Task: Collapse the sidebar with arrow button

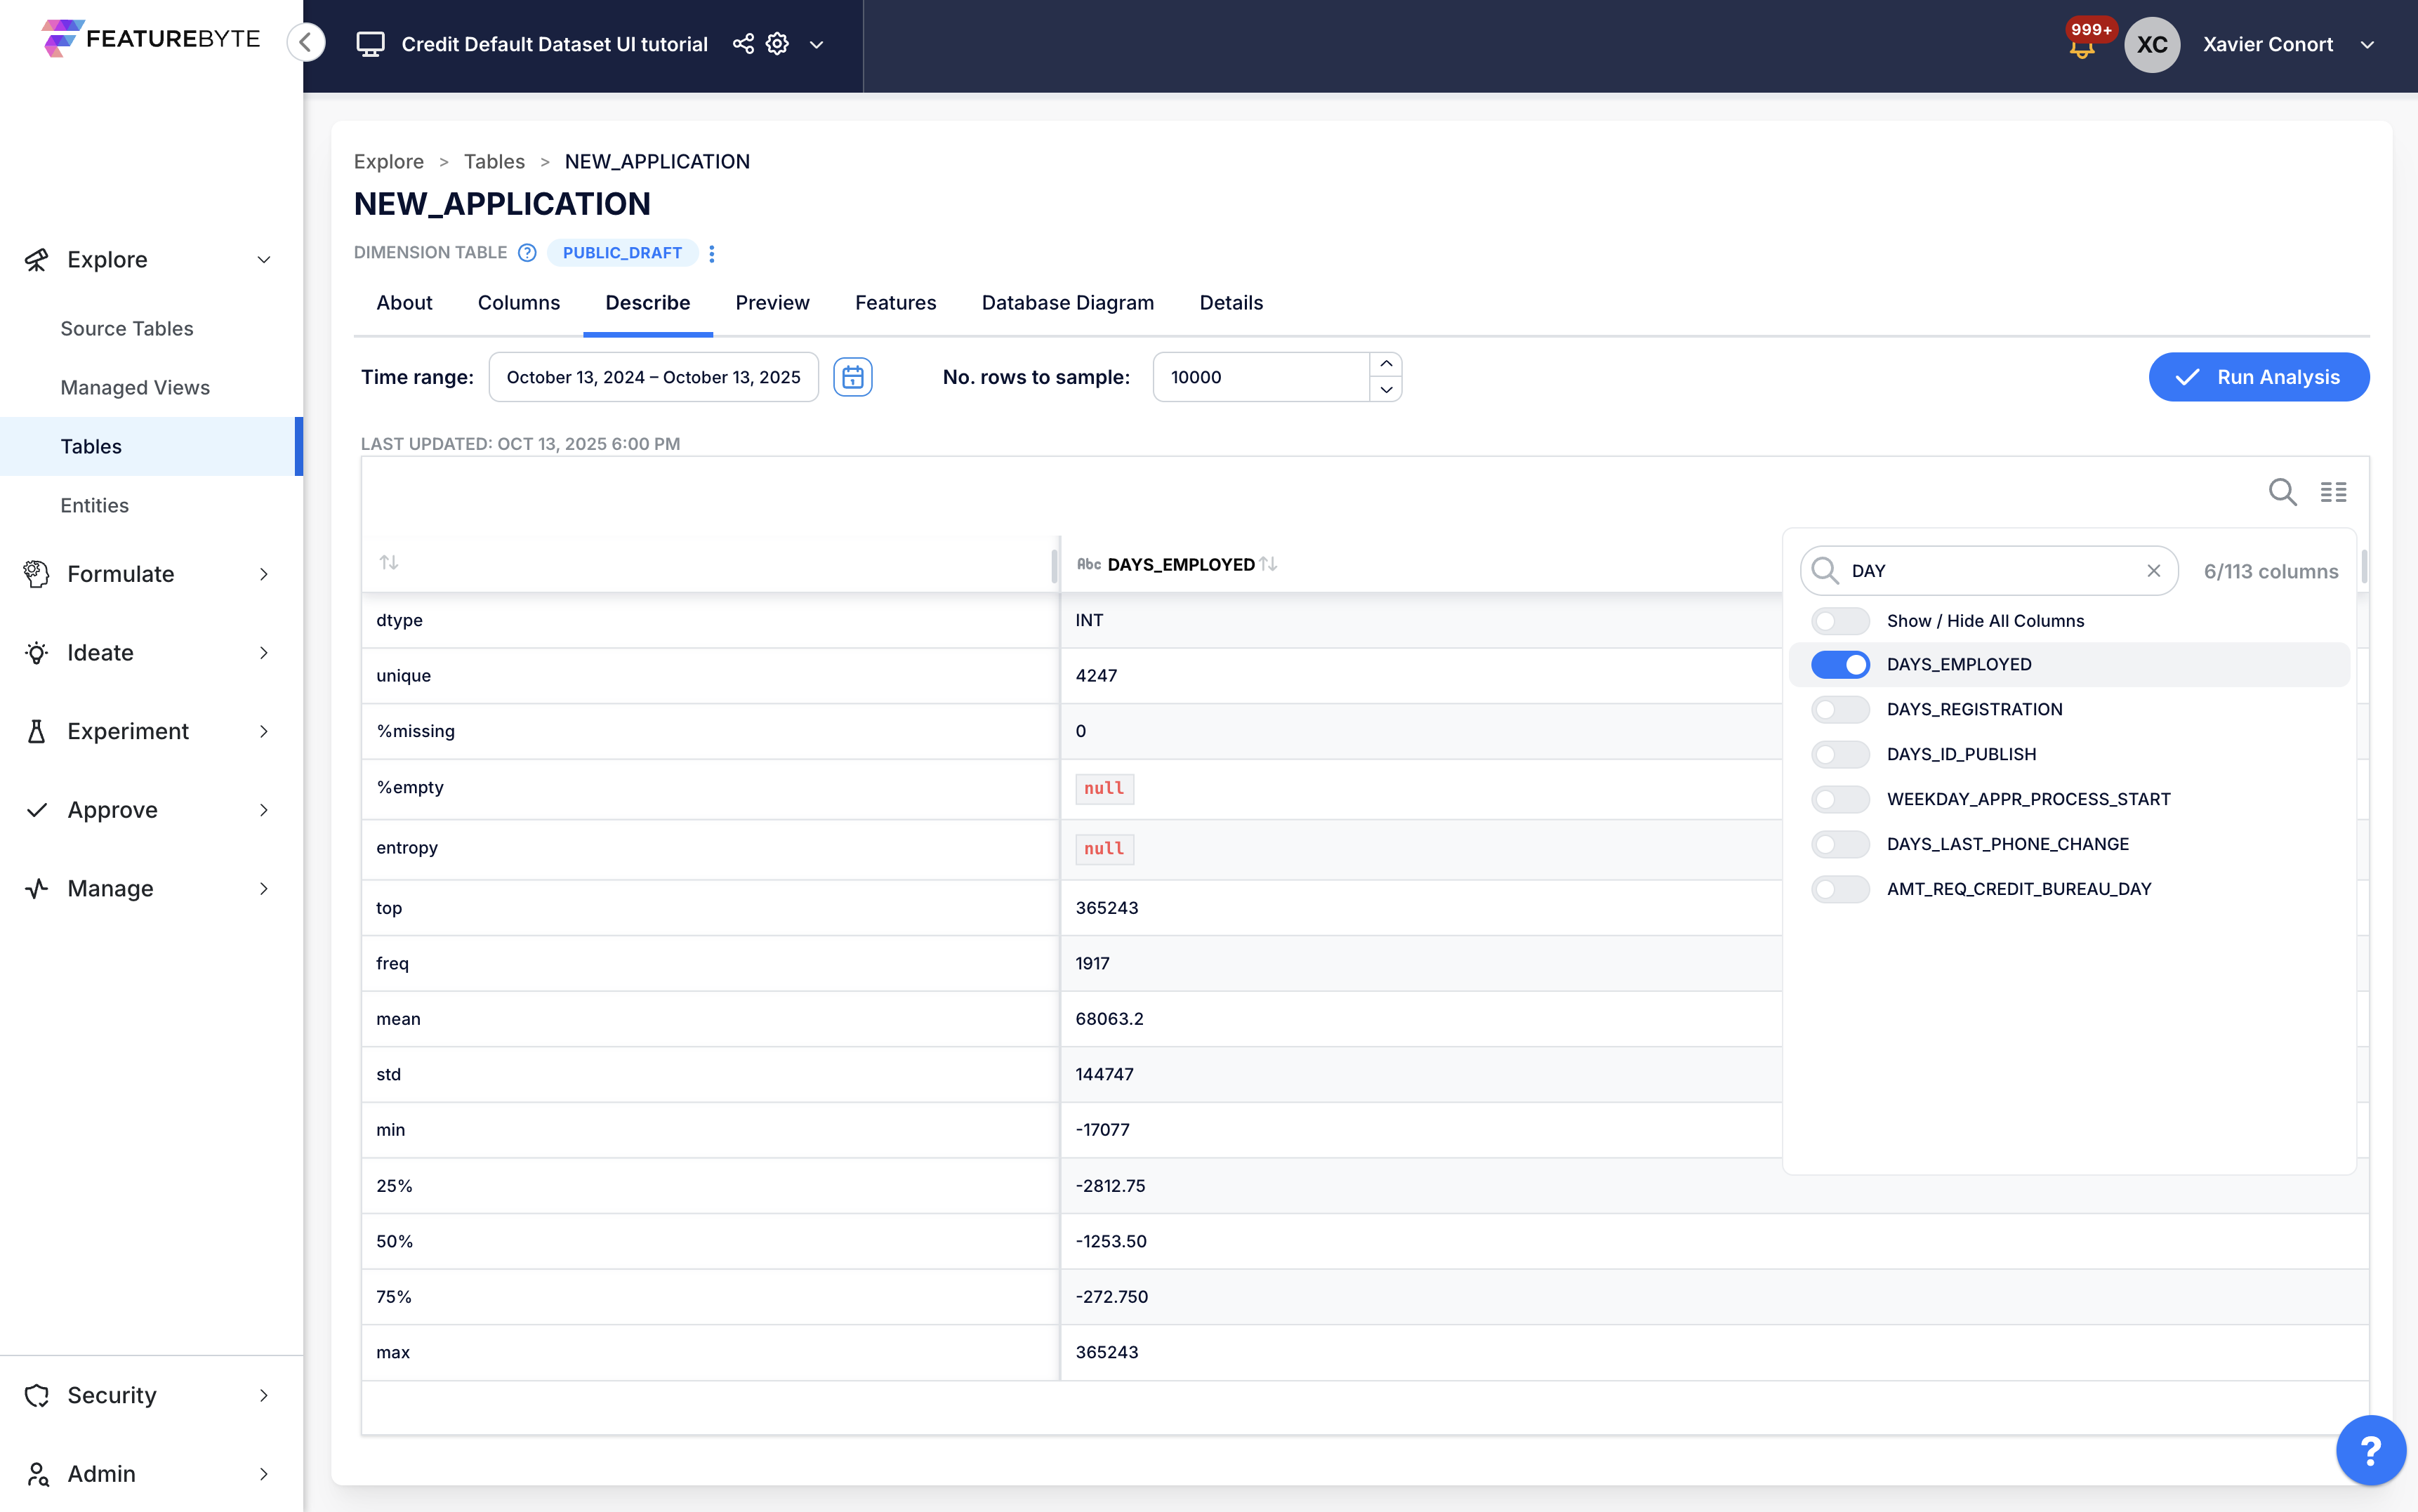Action: [306, 43]
